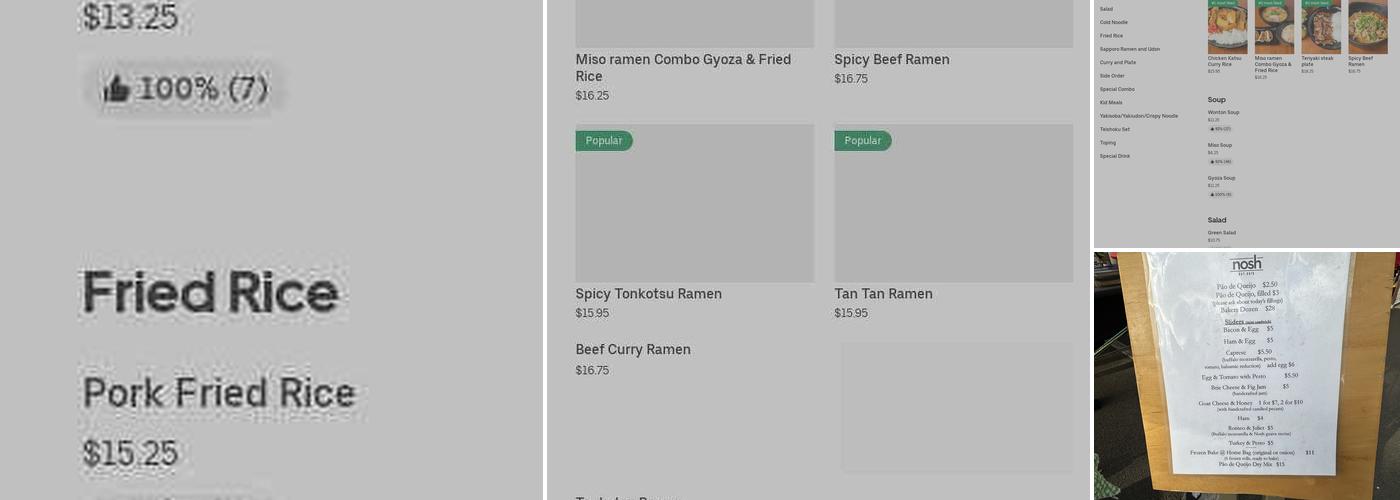Click the nosh logo on the paper menu

point(1246,264)
